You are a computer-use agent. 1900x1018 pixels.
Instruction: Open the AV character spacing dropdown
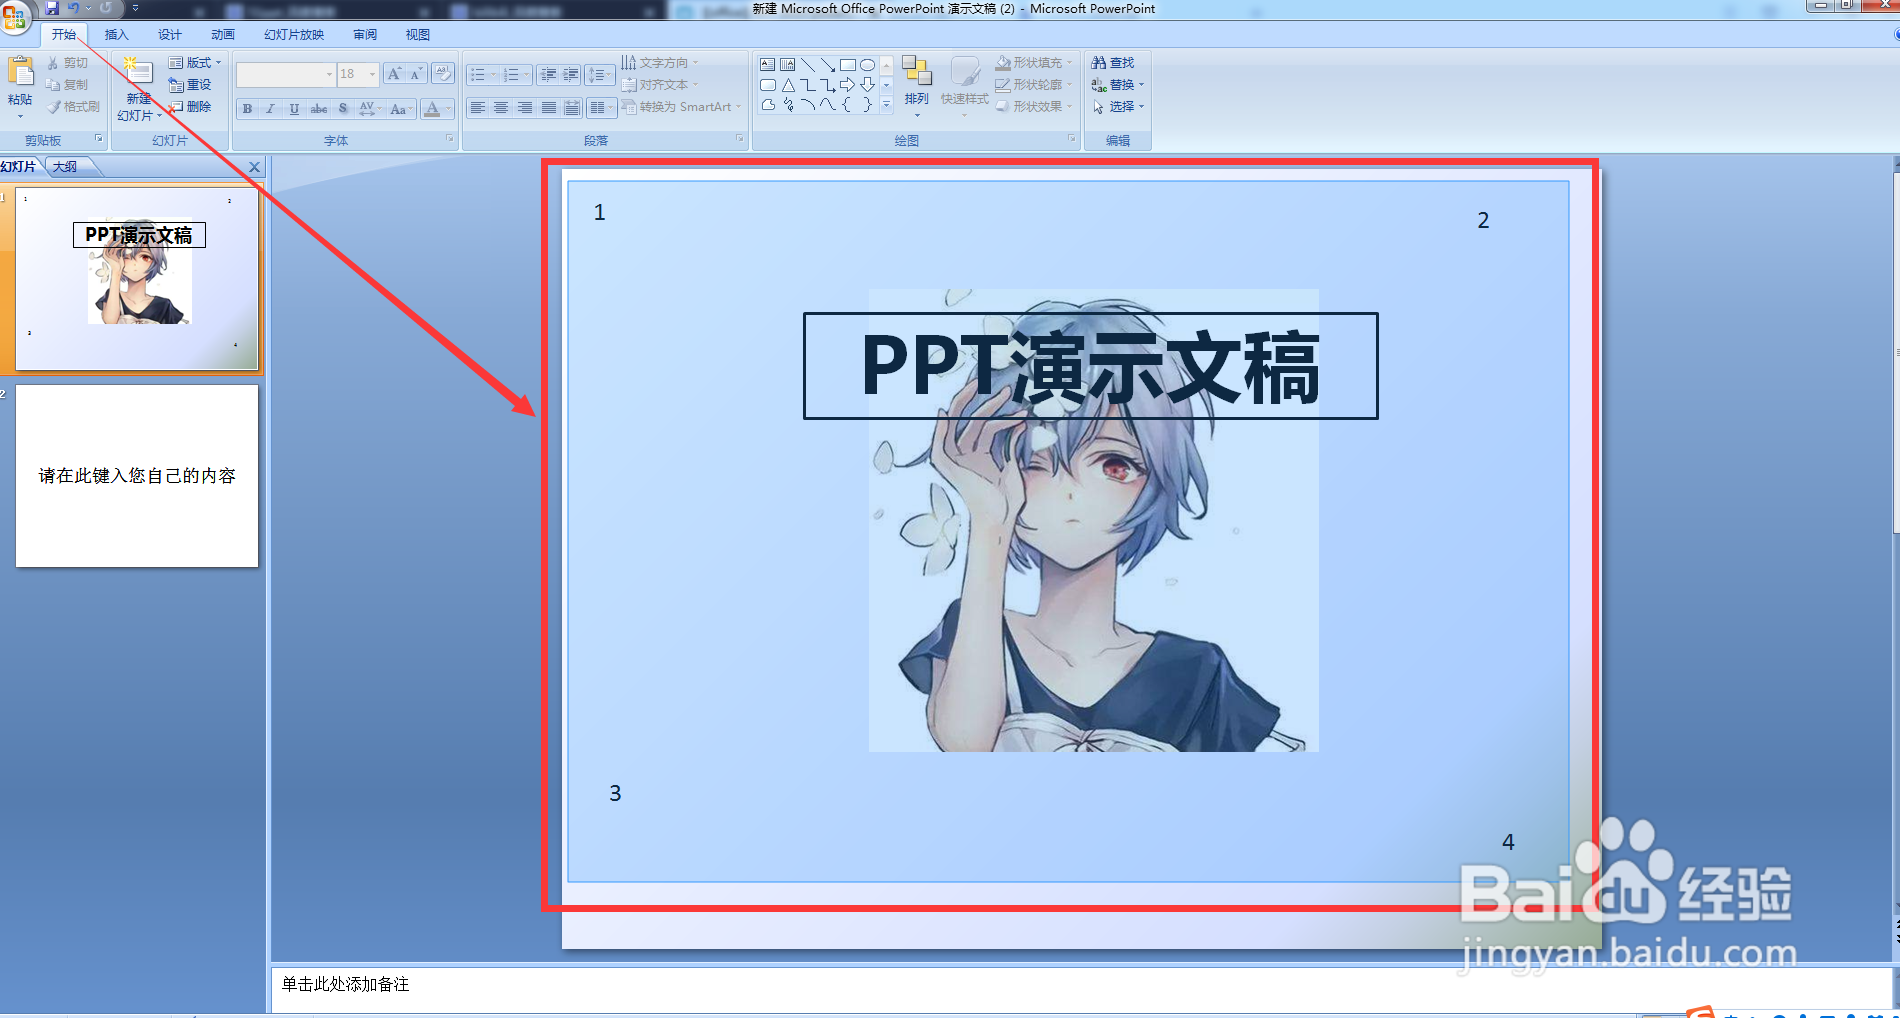point(370,108)
